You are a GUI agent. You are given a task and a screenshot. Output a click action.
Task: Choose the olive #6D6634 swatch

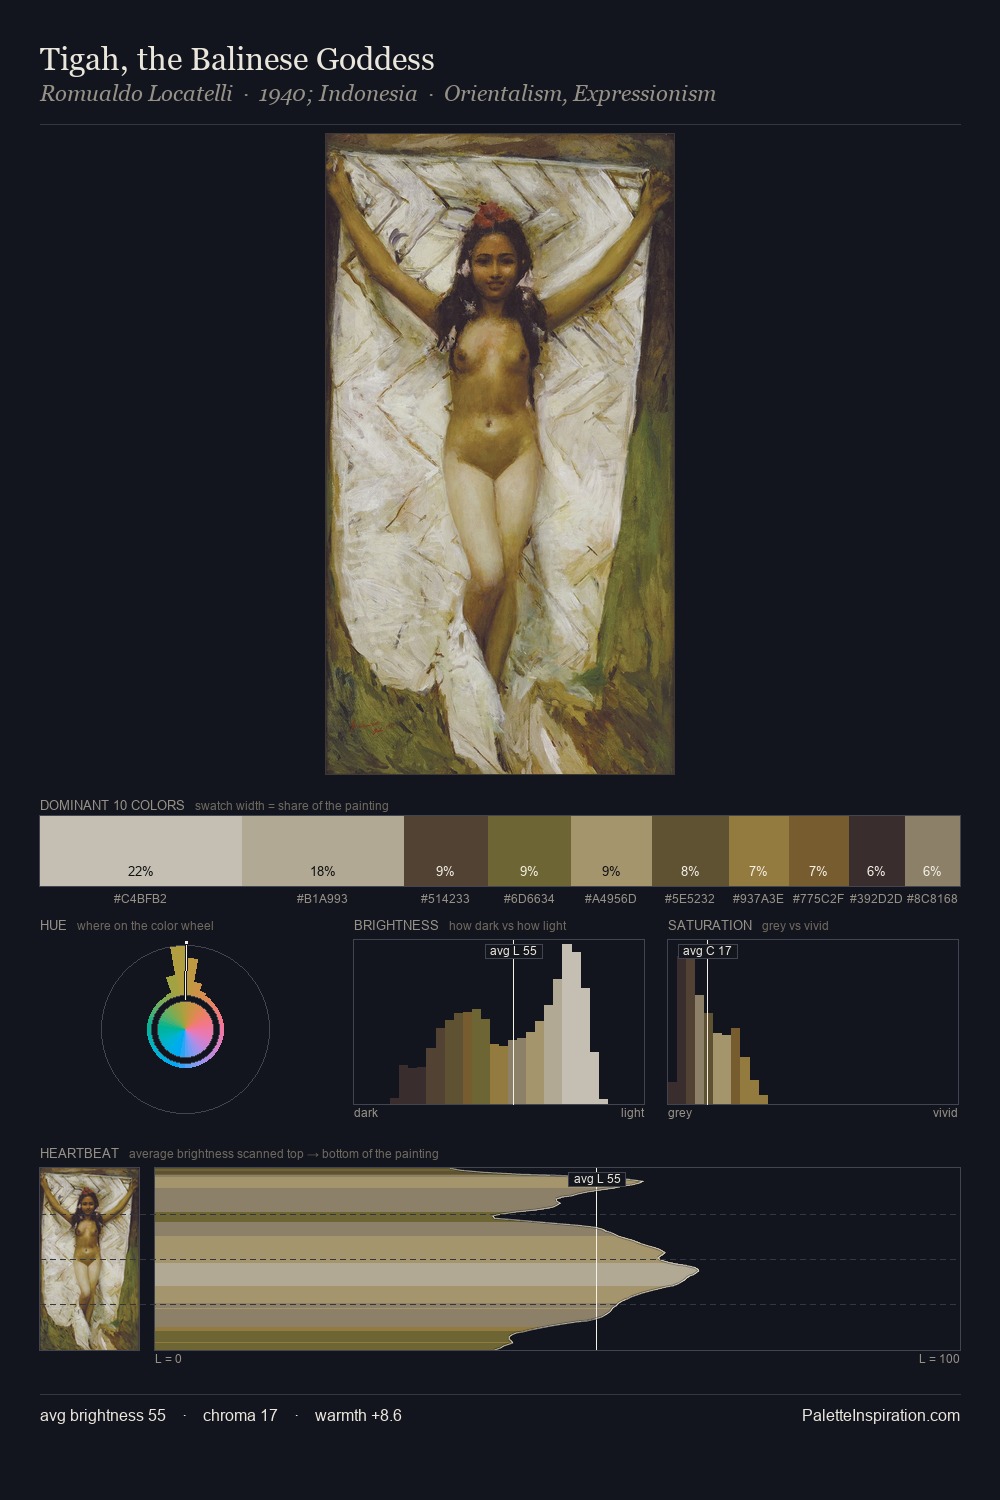point(529,851)
